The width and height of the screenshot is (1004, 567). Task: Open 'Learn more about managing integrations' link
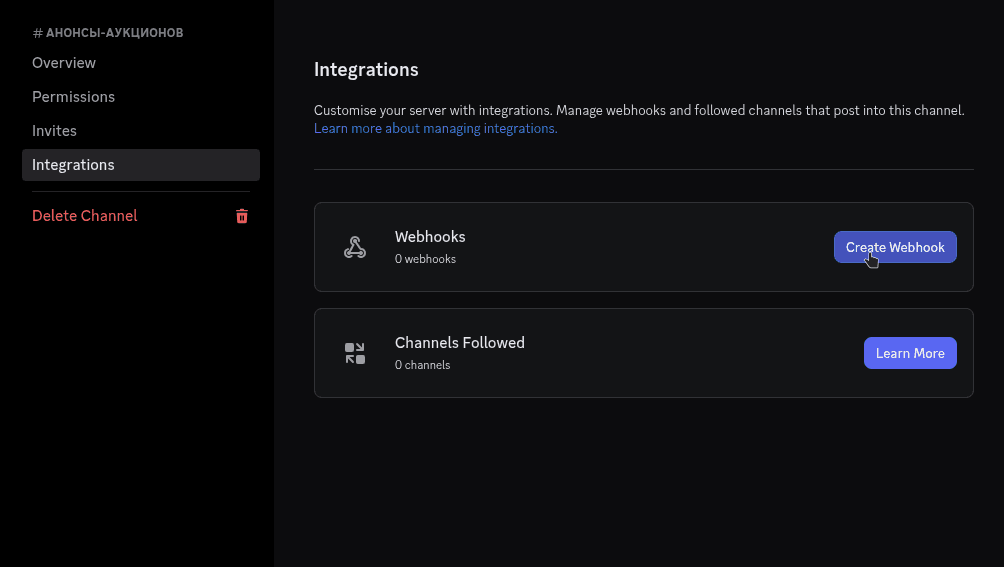coord(435,129)
